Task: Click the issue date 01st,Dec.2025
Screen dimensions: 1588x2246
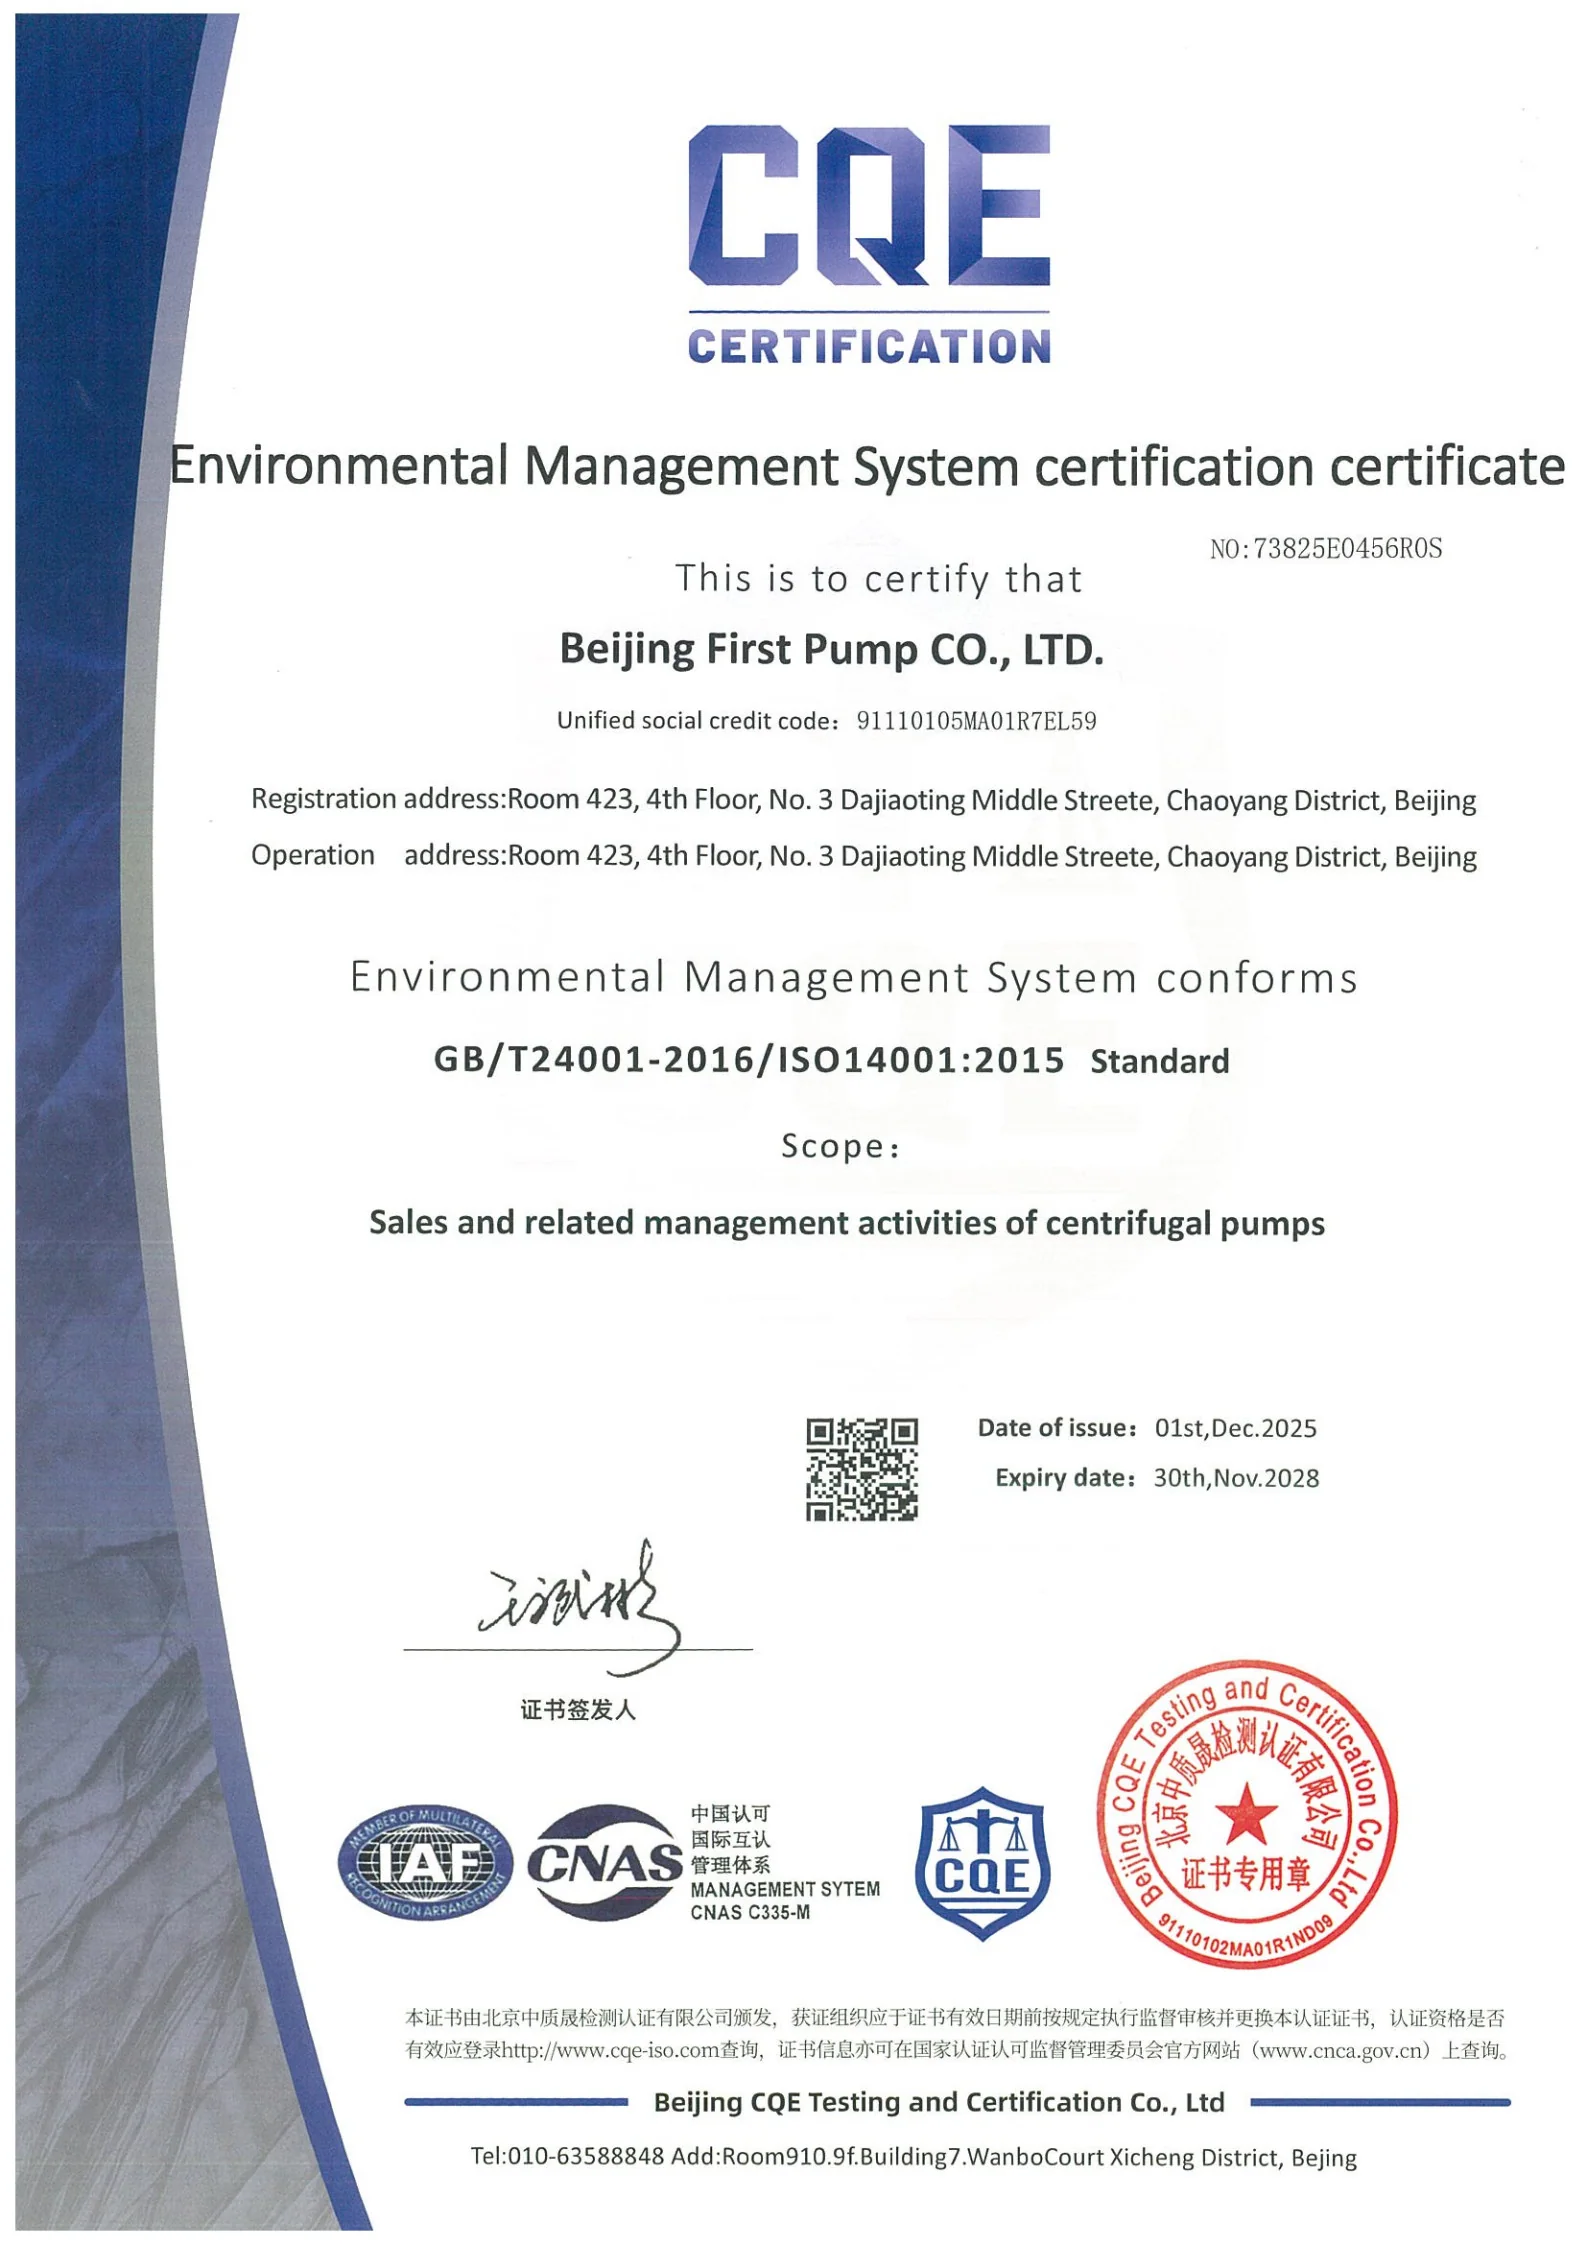Action: click(x=1236, y=1428)
